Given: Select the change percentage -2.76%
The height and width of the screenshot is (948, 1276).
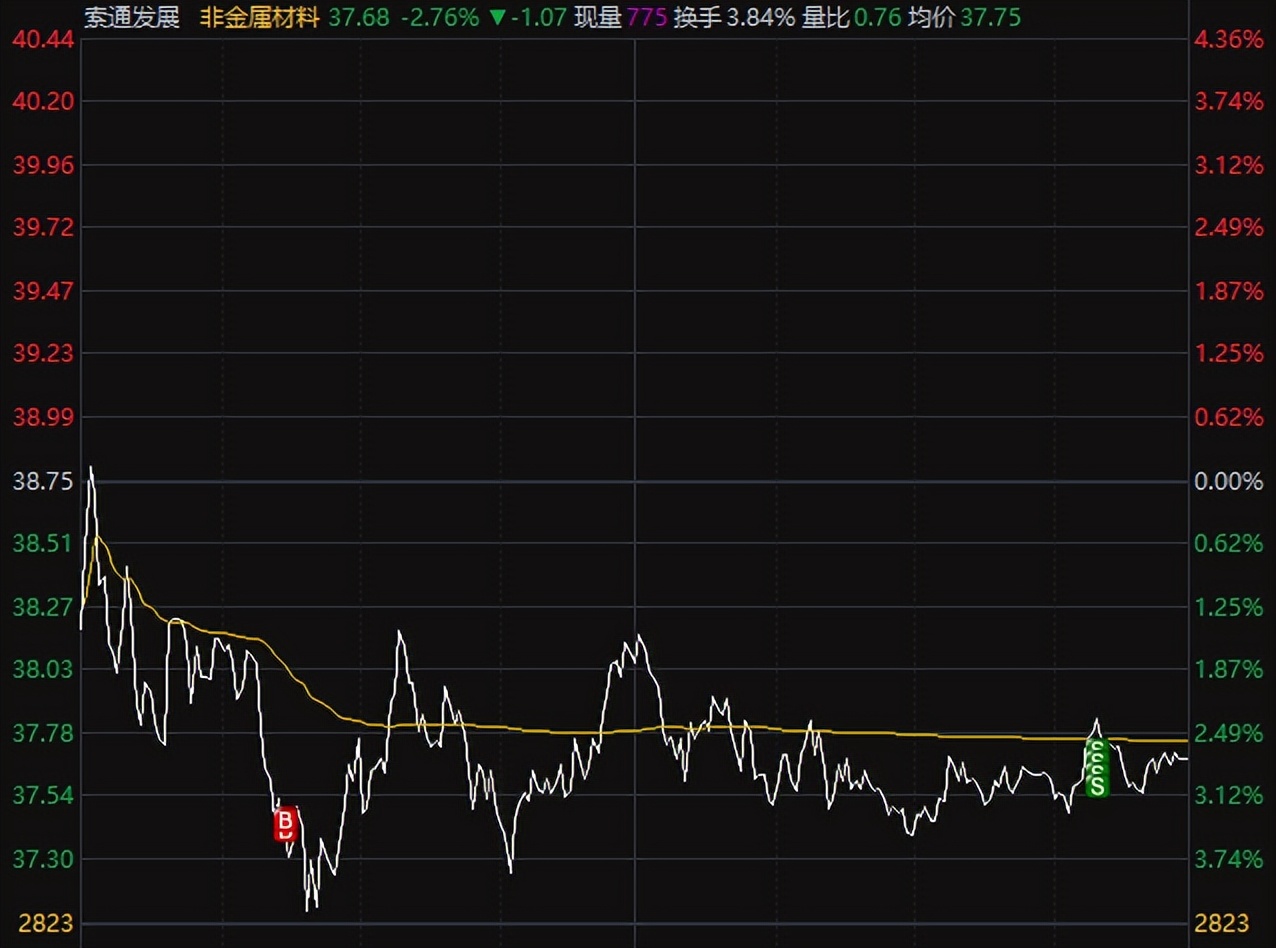Looking at the screenshot, I should 441,17.
